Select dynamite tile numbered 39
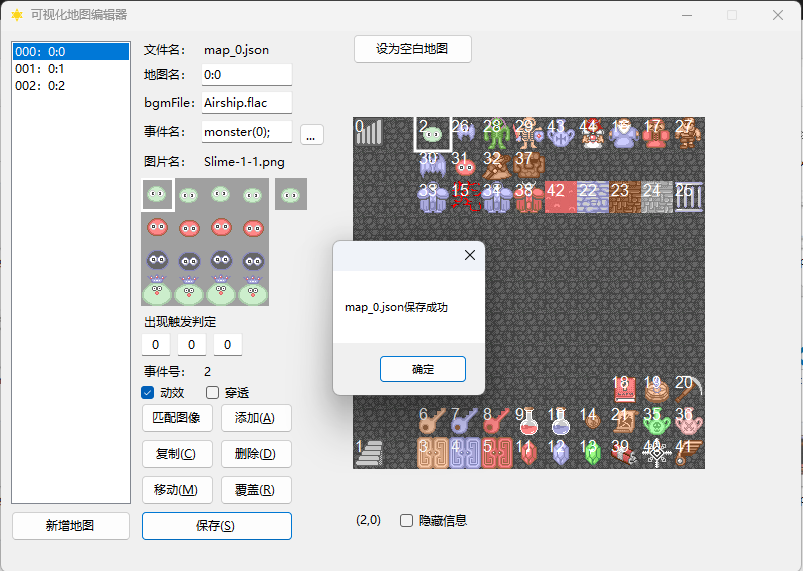The image size is (803, 571). tap(625, 453)
